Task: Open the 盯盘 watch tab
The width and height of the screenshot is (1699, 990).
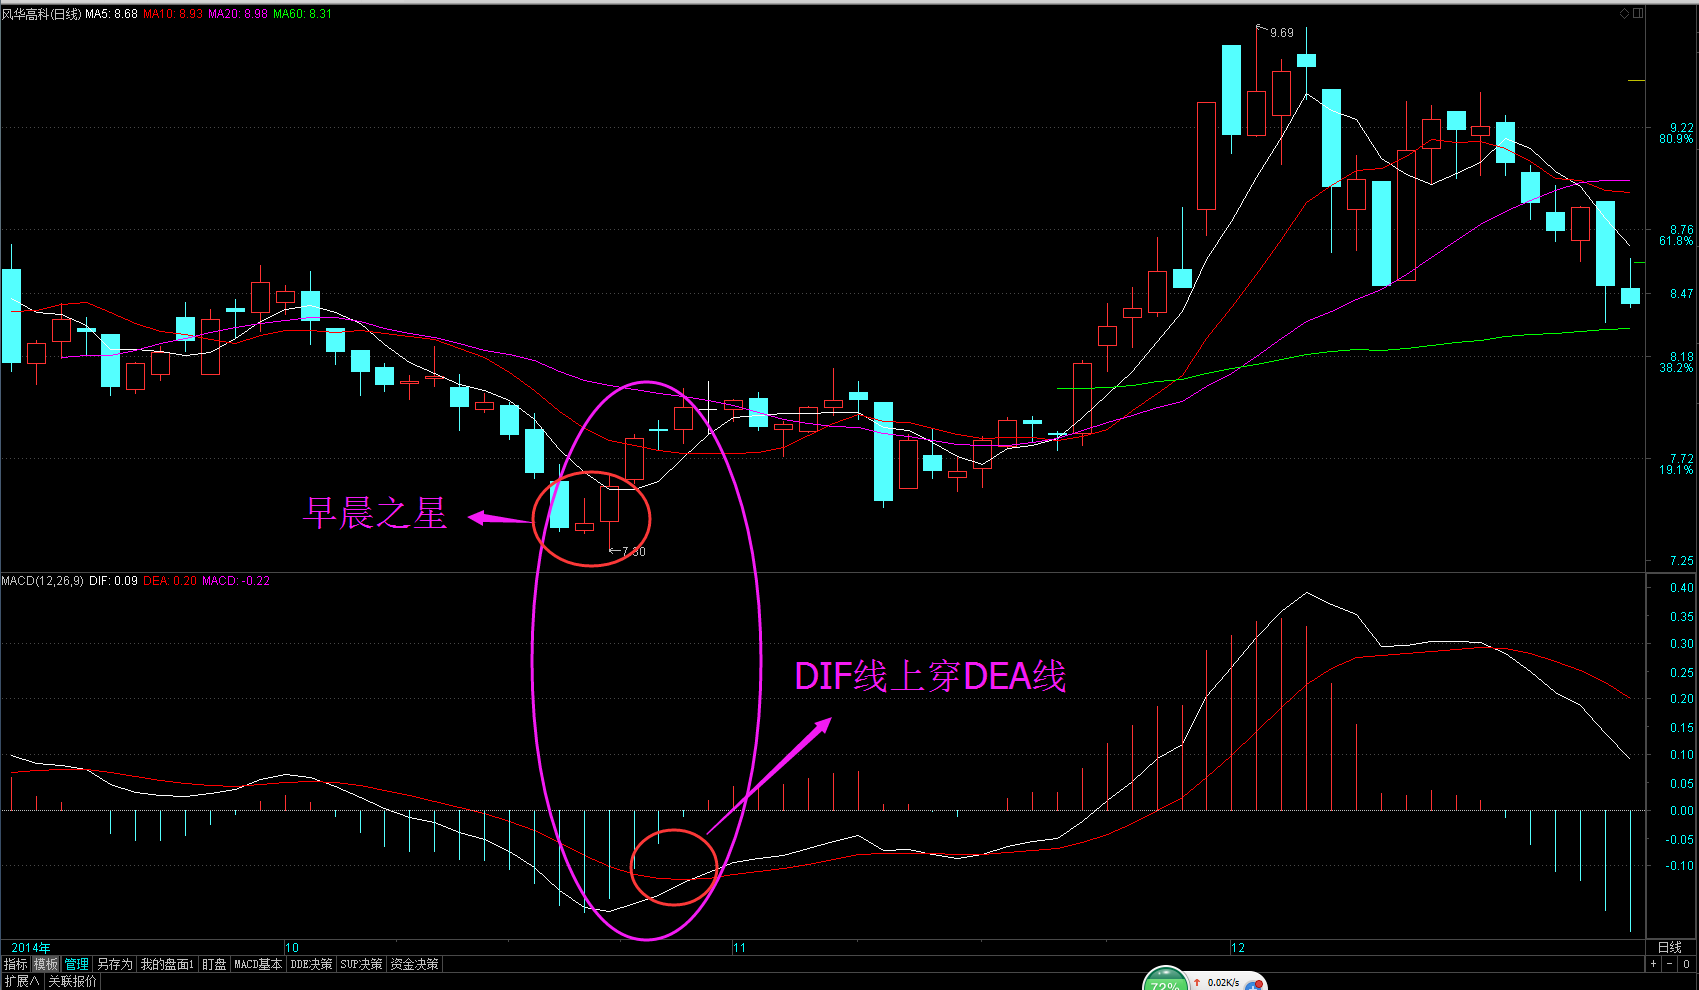Action: pos(214,964)
